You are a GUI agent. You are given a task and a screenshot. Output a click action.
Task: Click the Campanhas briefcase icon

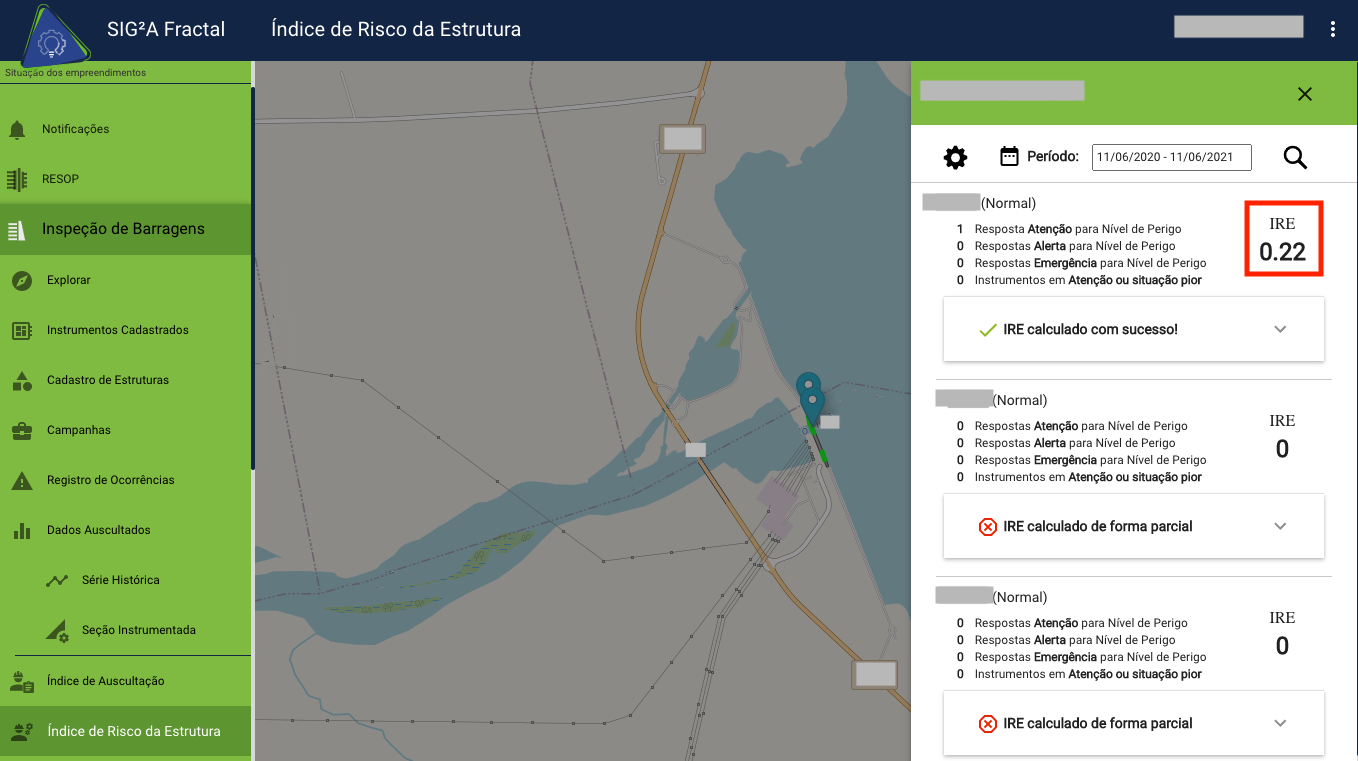tap(22, 430)
